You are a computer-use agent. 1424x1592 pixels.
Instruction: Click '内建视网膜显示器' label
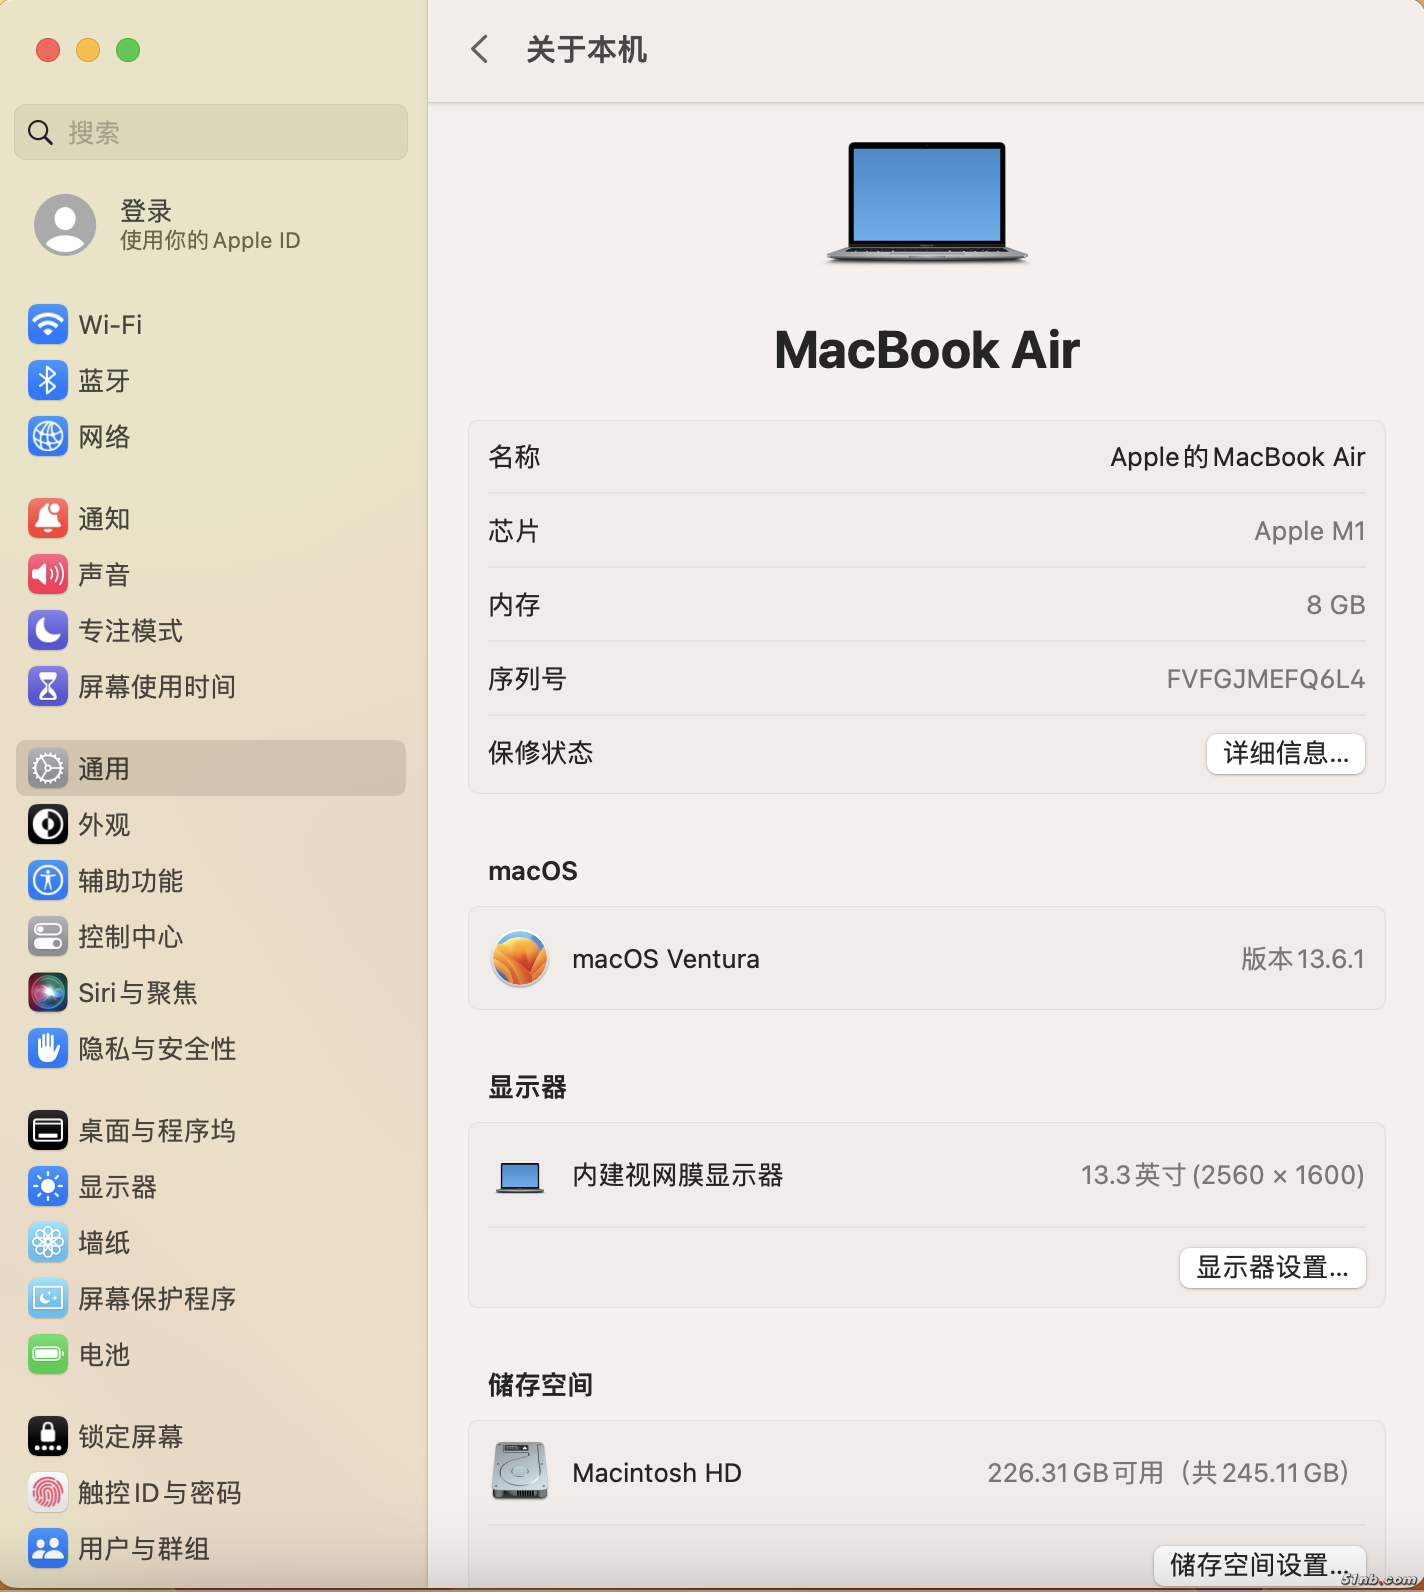click(x=678, y=1175)
